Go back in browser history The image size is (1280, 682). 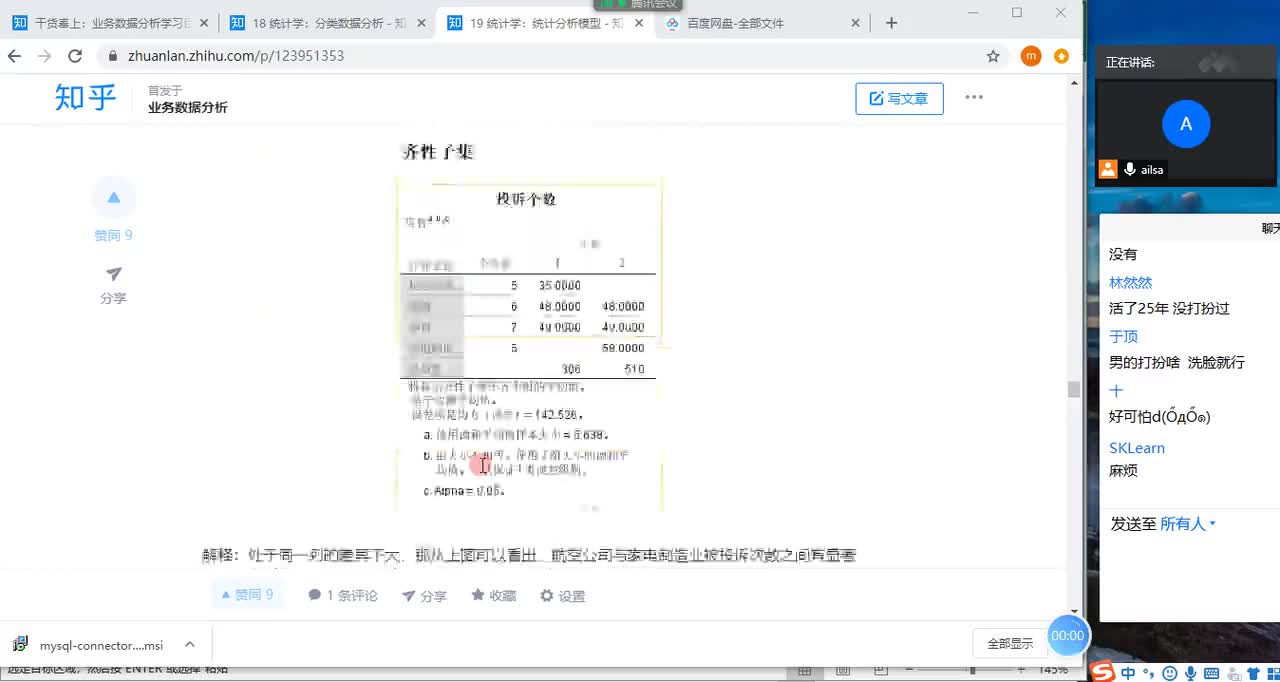(x=14, y=56)
